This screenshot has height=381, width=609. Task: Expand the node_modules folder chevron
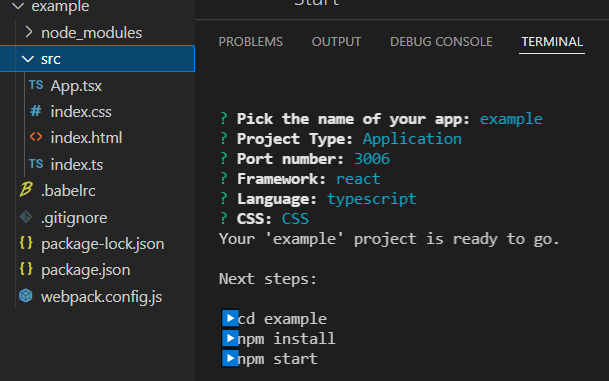coord(28,32)
